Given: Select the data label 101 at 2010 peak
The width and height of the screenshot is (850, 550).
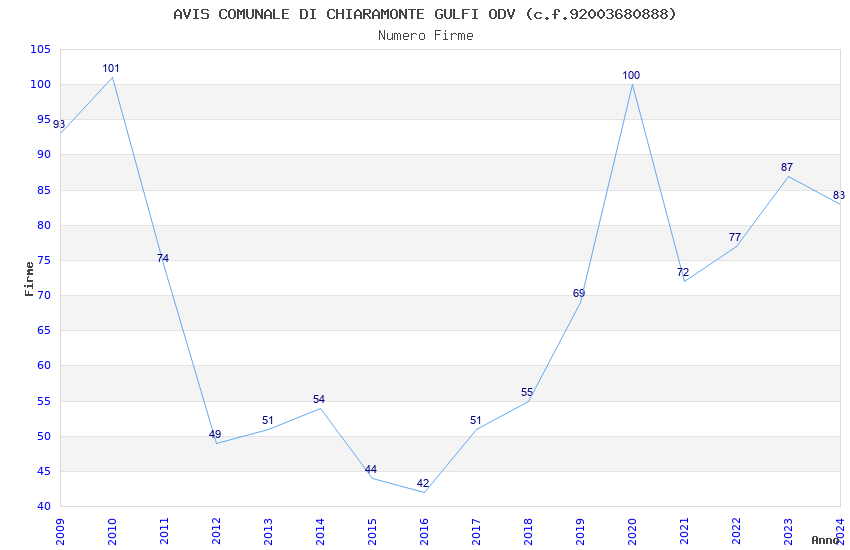Looking at the screenshot, I should pyautogui.click(x=111, y=68).
